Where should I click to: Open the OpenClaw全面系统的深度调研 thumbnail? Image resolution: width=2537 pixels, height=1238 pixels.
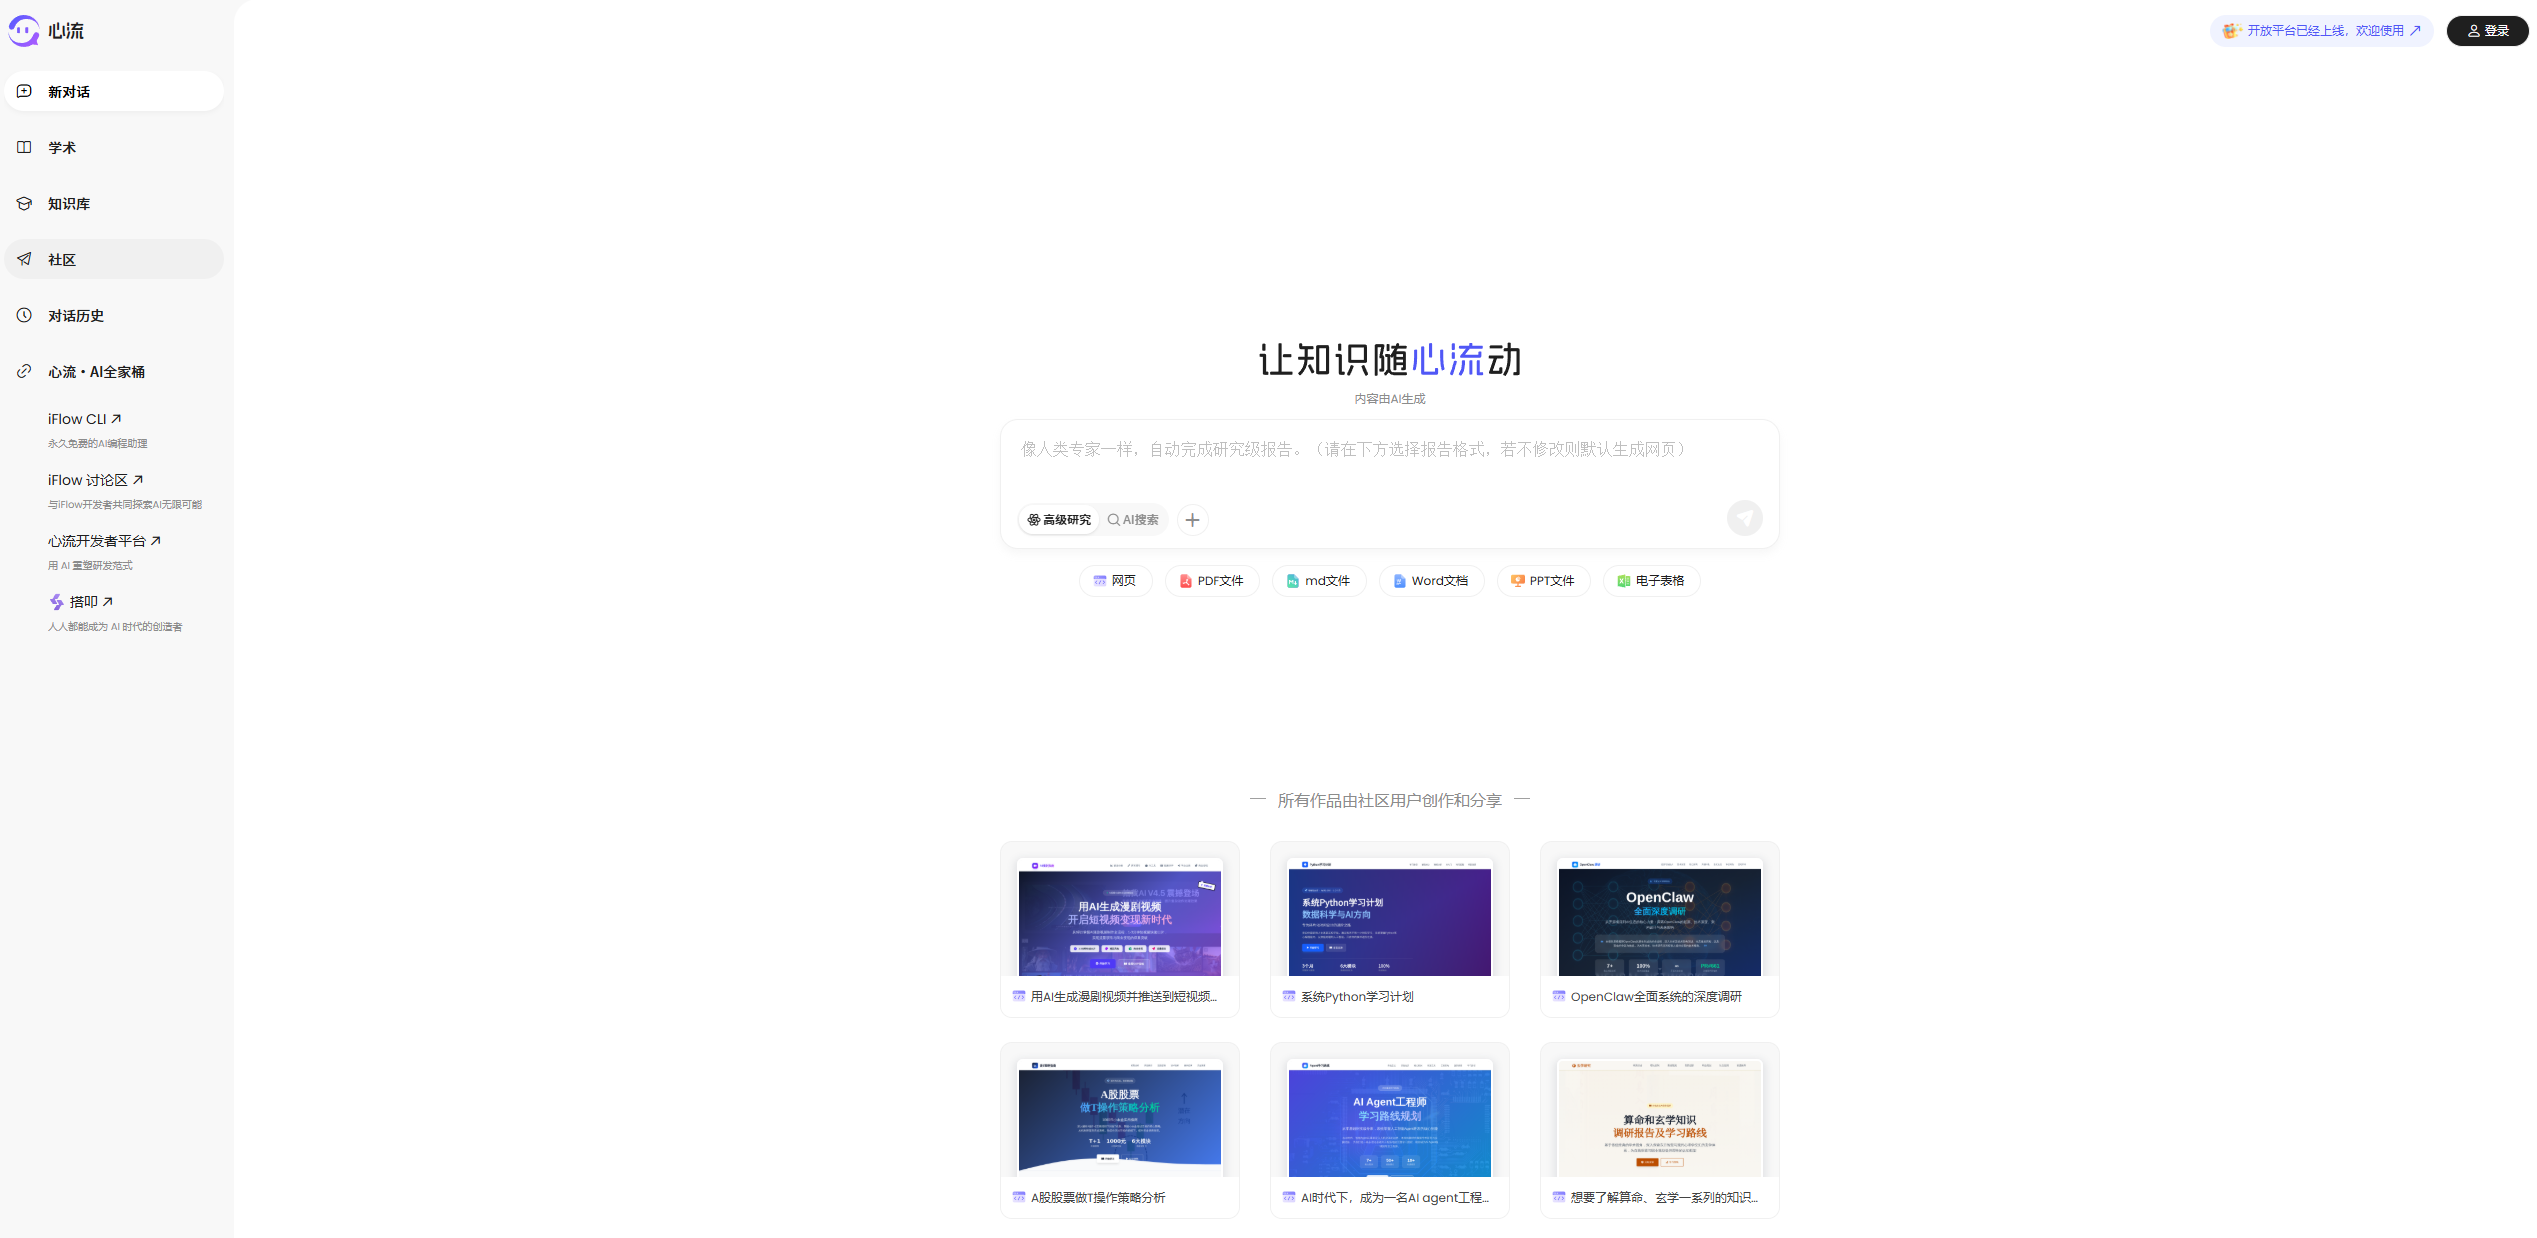tap(1660, 916)
